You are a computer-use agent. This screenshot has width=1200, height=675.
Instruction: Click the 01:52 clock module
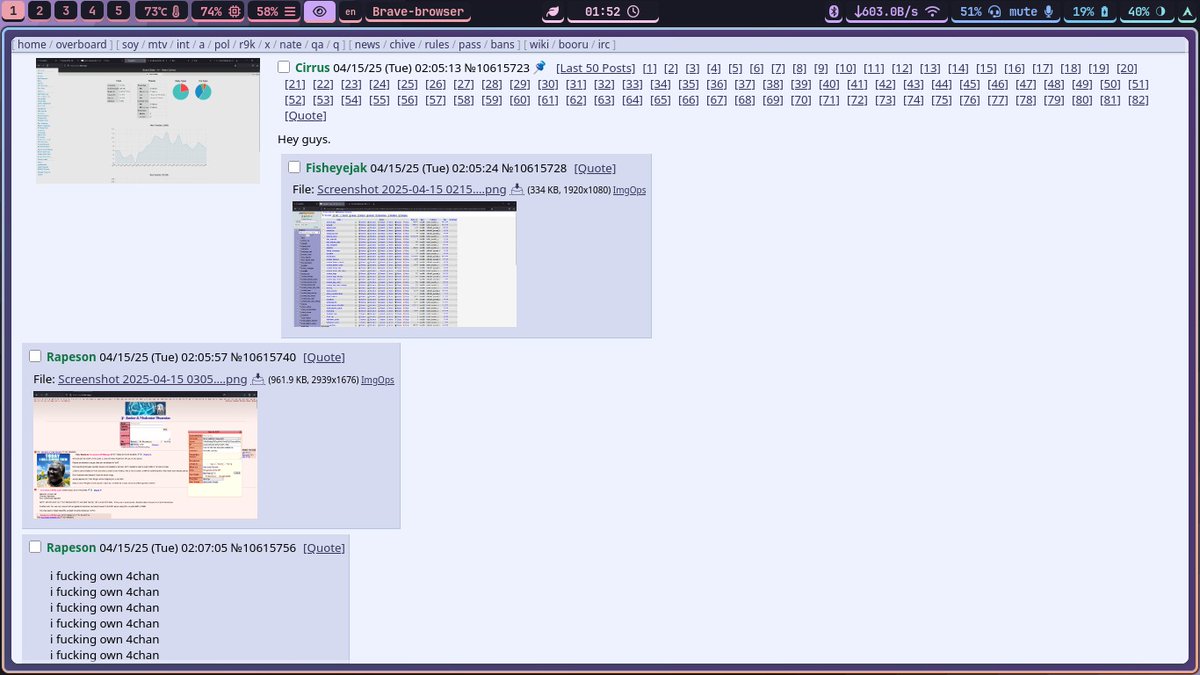(x=612, y=11)
